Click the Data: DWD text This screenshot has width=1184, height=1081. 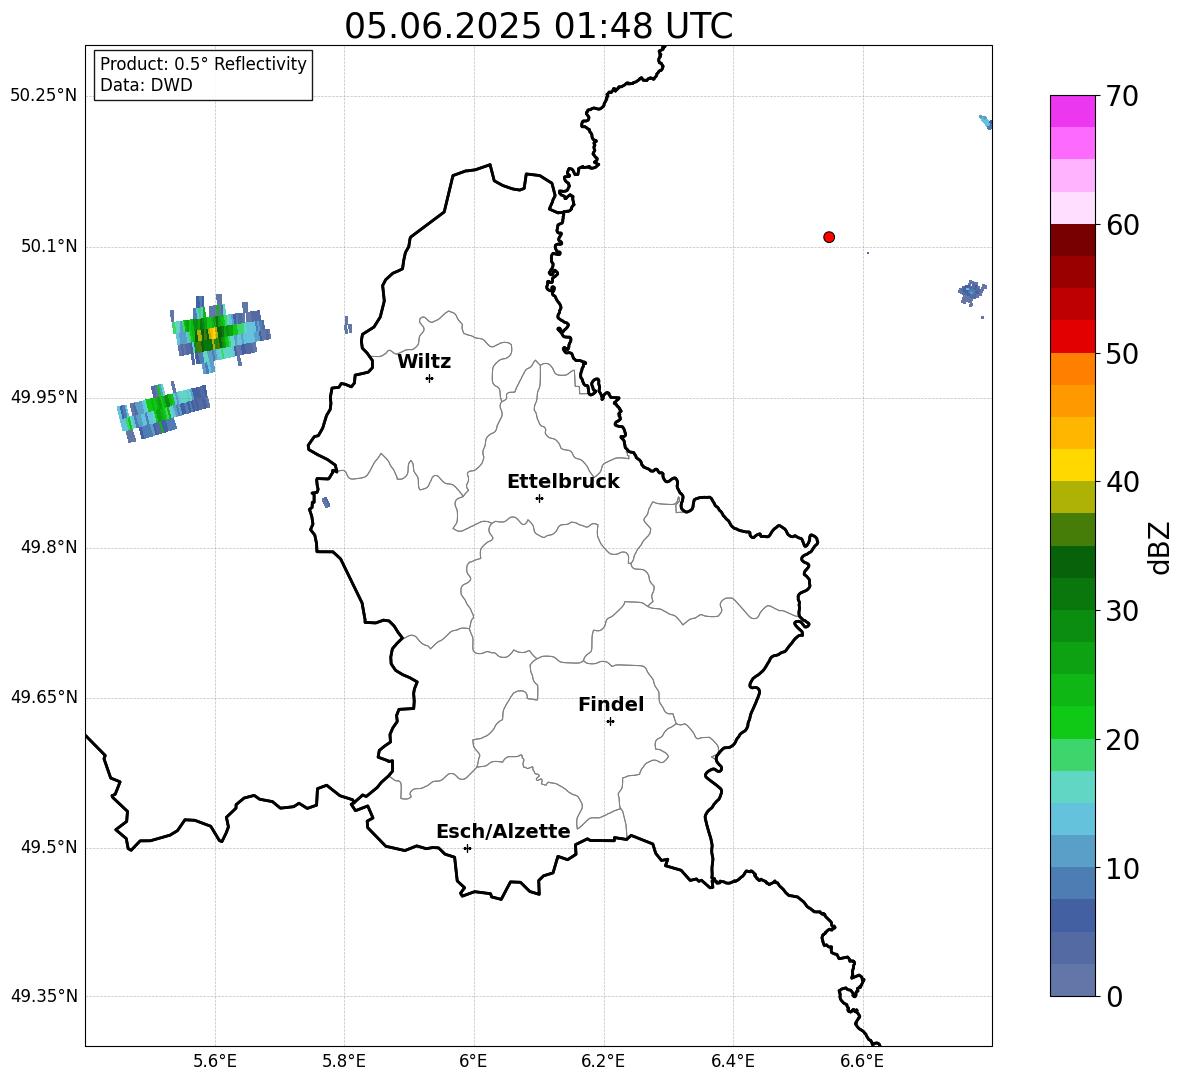(x=146, y=85)
